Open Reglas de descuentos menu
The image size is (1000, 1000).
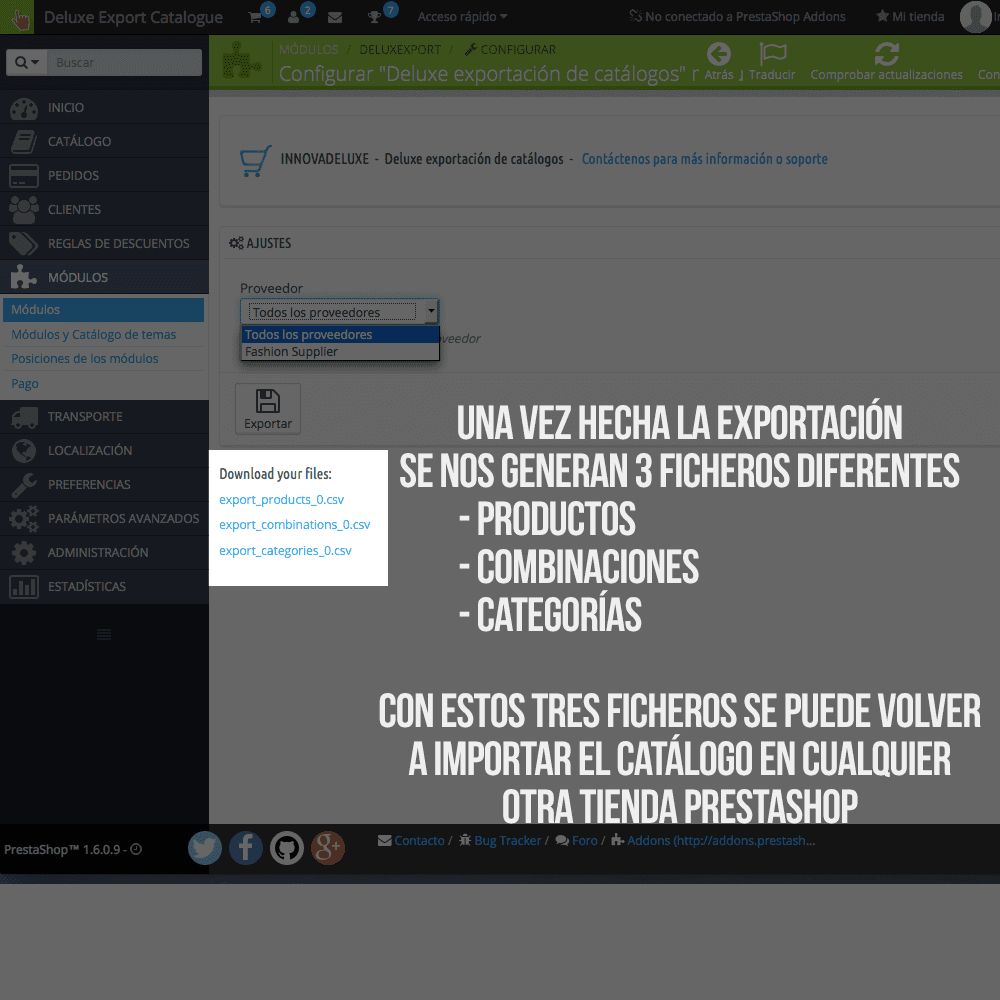(x=105, y=243)
